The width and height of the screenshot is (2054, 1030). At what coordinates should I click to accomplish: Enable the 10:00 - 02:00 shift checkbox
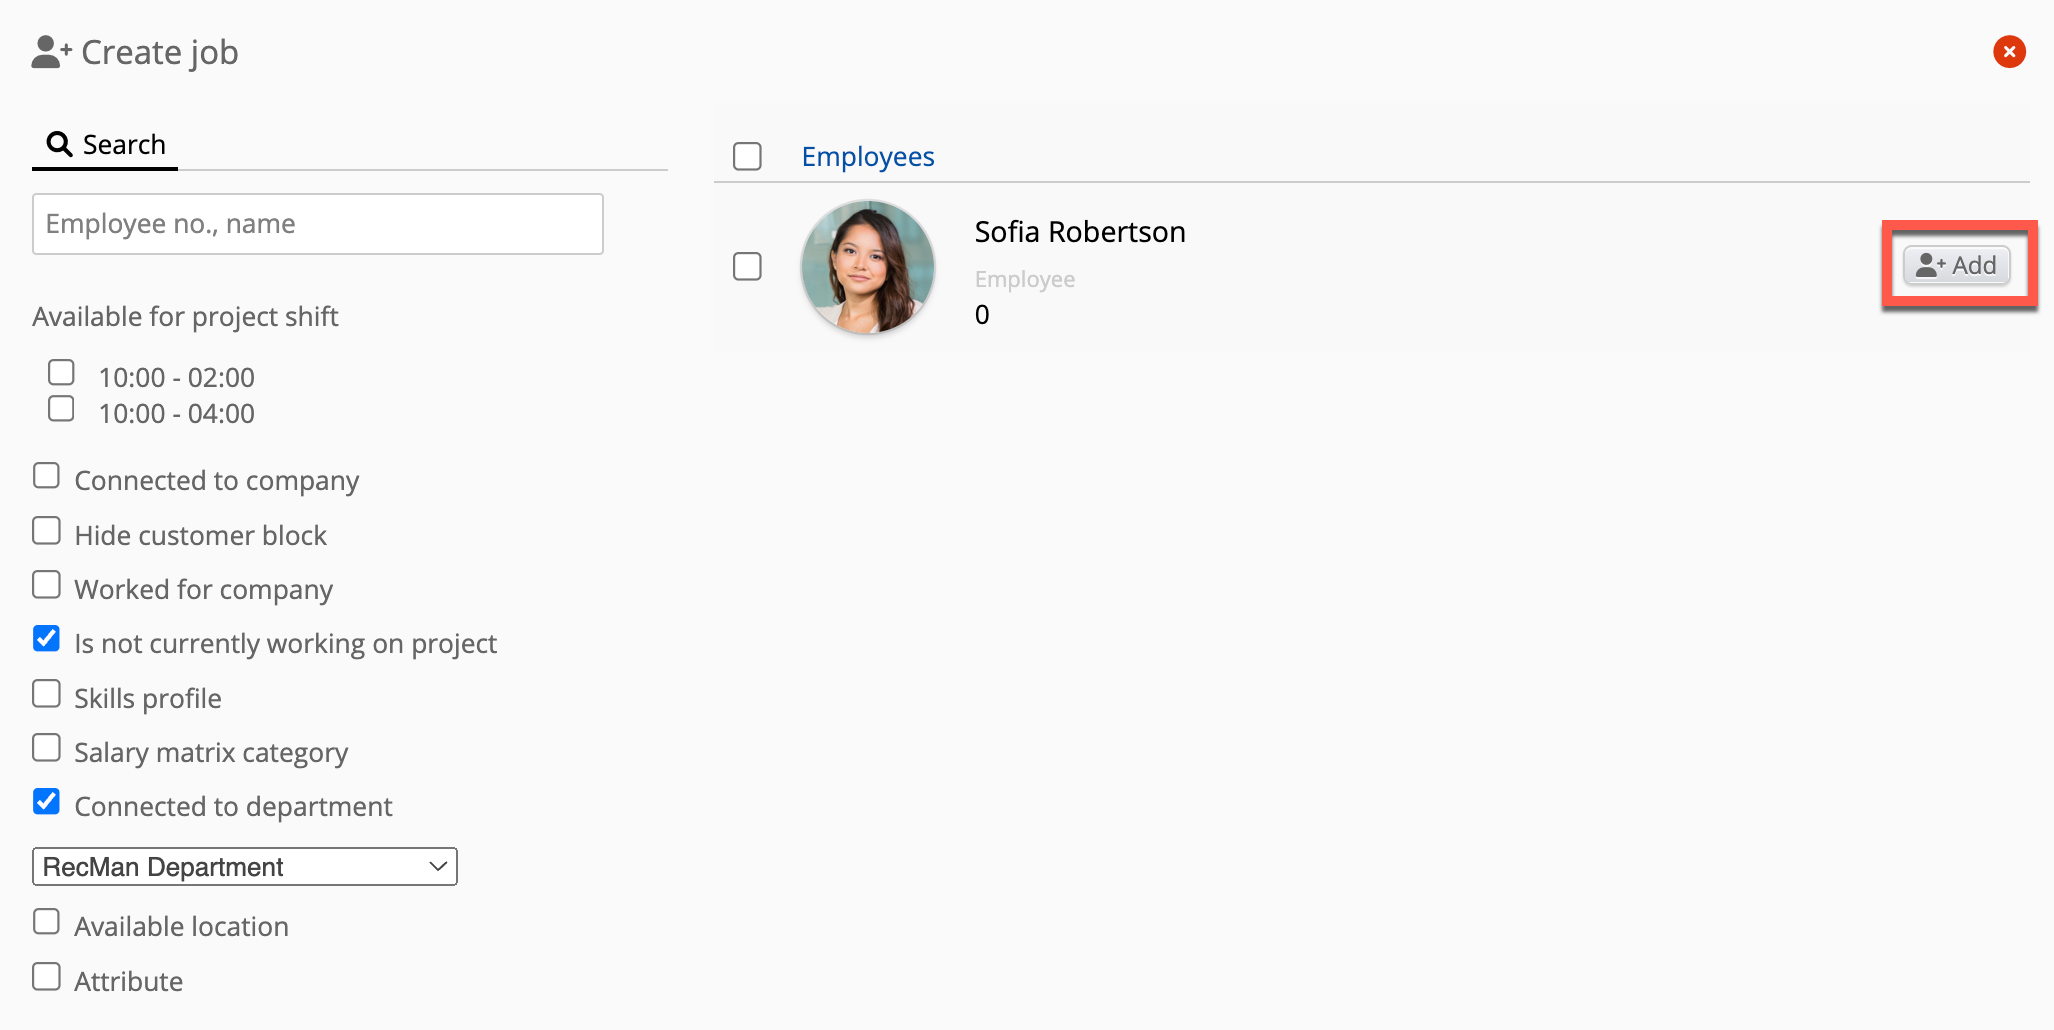point(62,373)
